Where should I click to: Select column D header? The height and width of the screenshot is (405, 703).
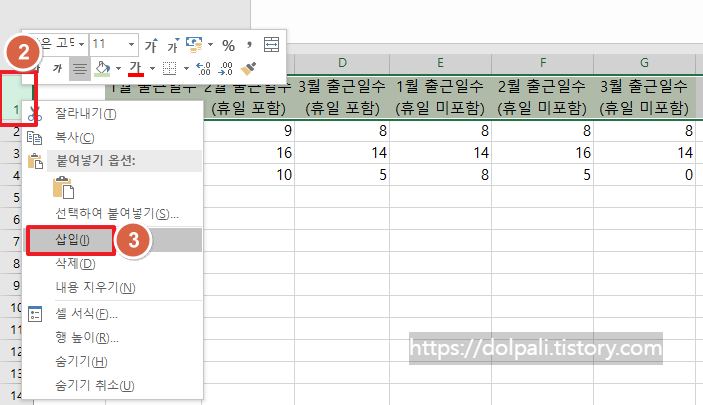point(342,63)
